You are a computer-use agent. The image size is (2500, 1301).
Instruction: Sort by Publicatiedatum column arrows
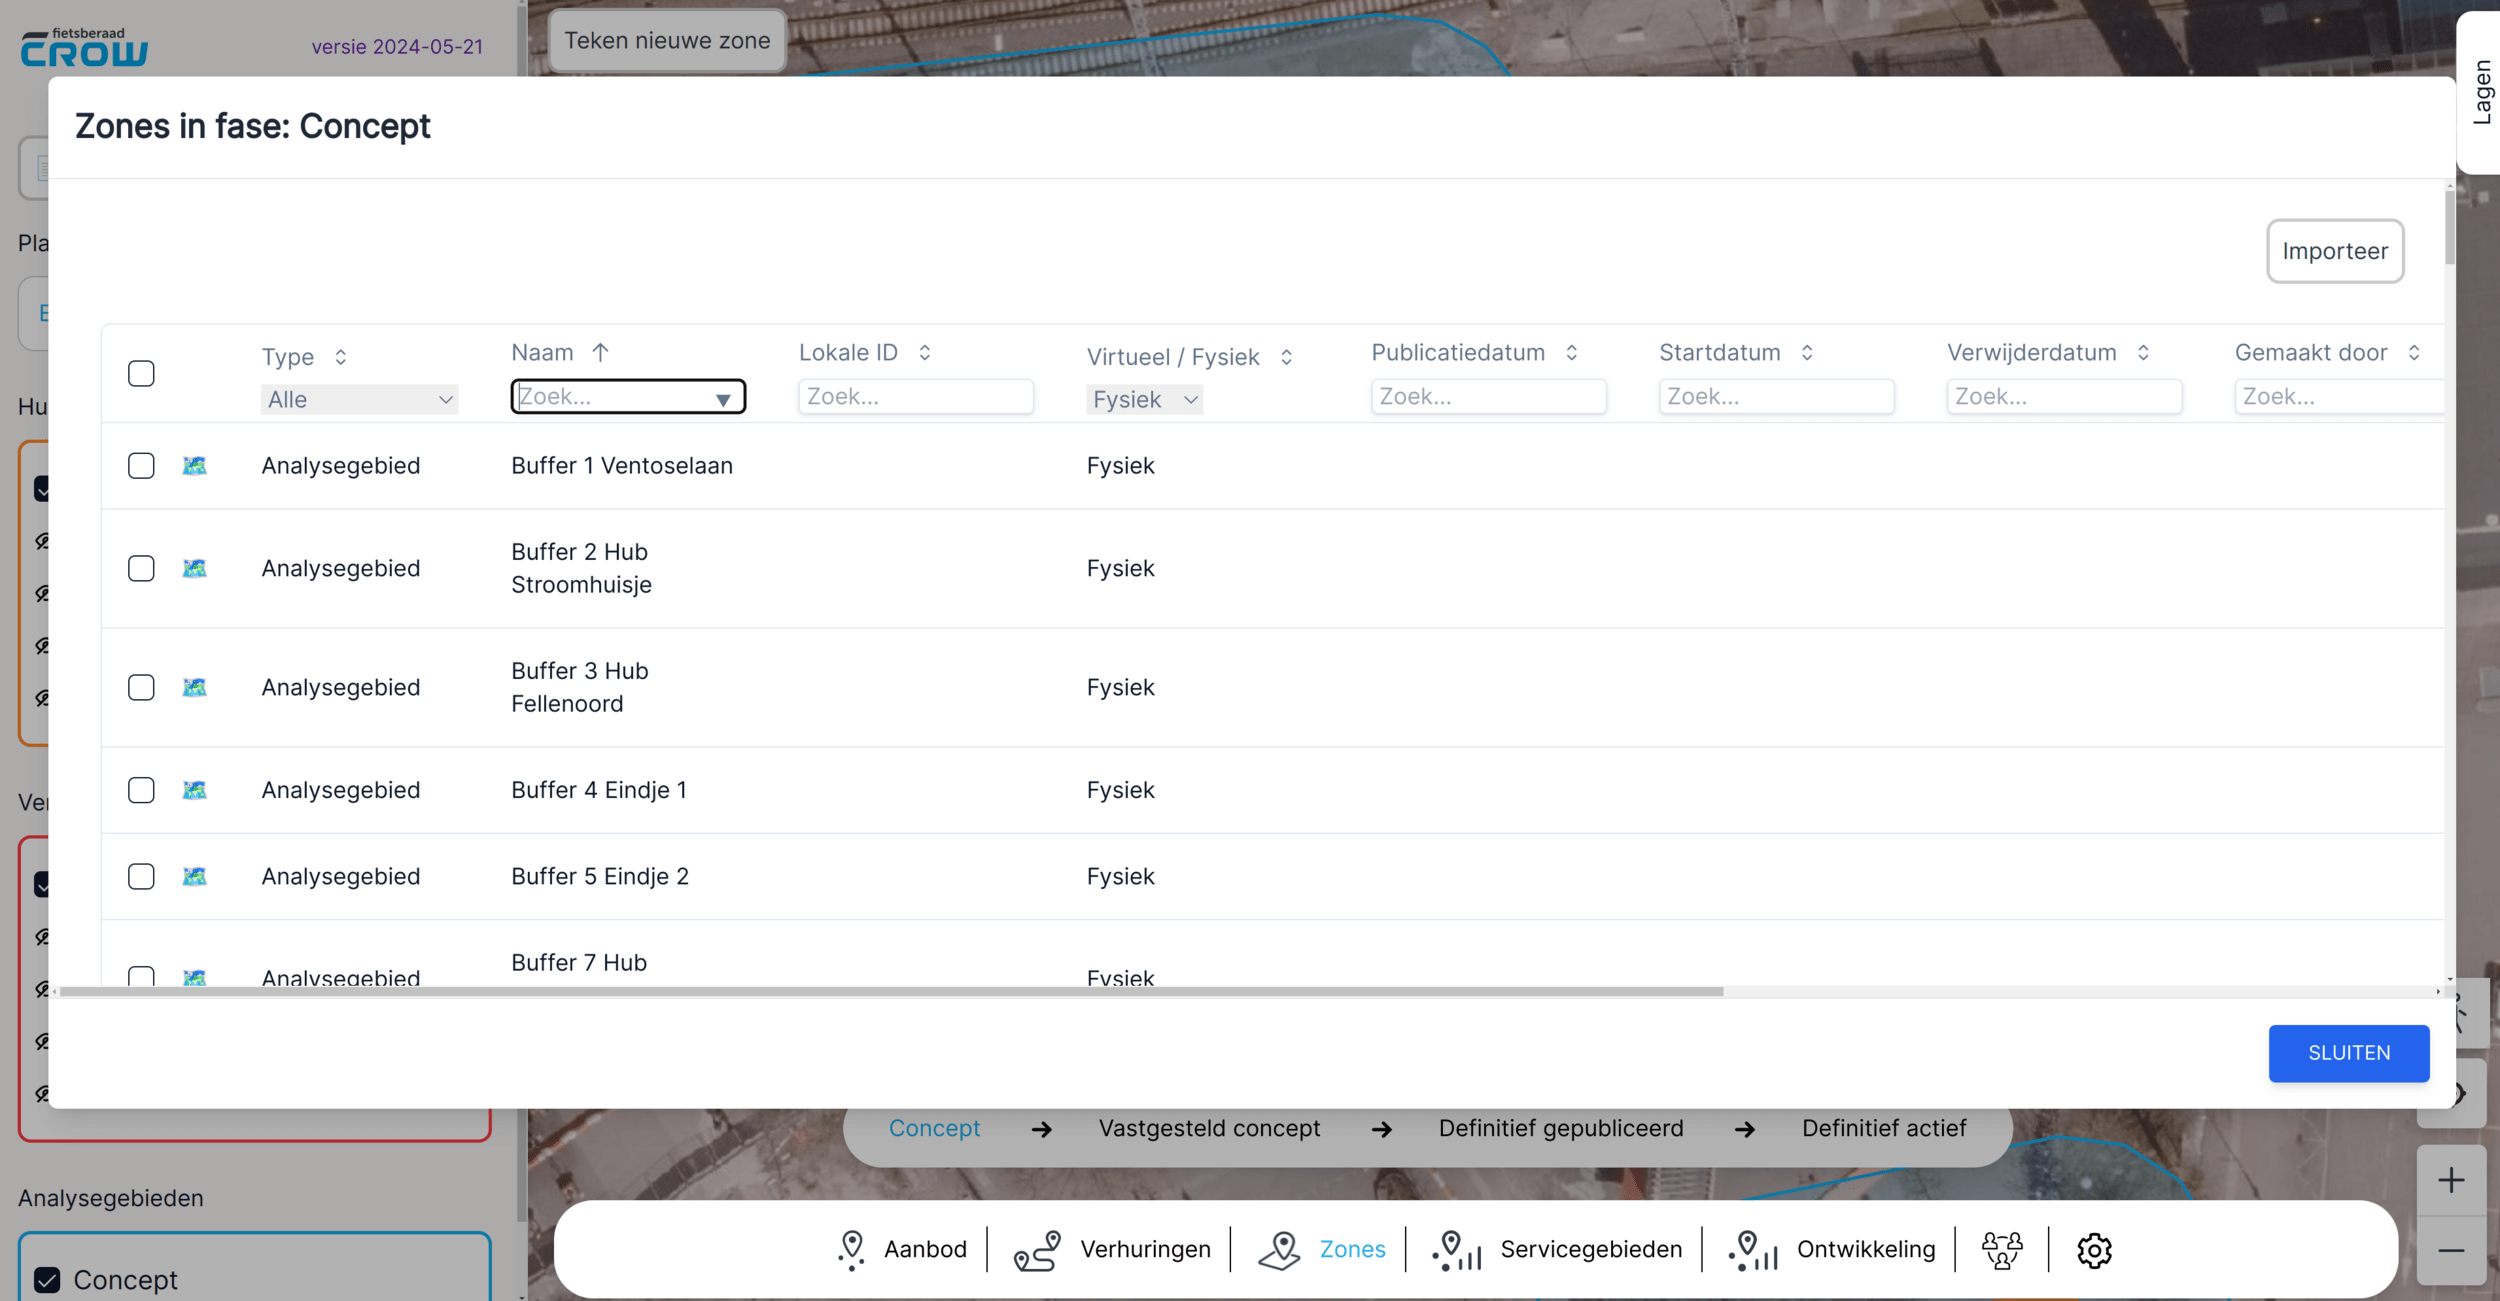tap(1572, 353)
